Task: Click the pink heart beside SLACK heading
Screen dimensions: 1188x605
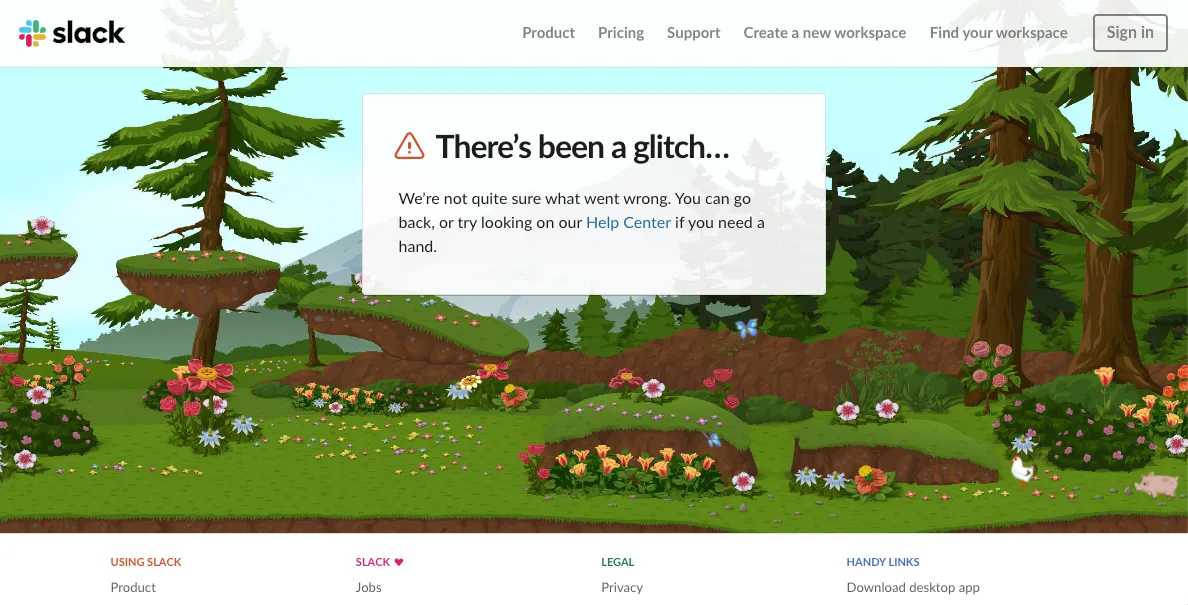Action: pyautogui.click(x=399, y=562)
